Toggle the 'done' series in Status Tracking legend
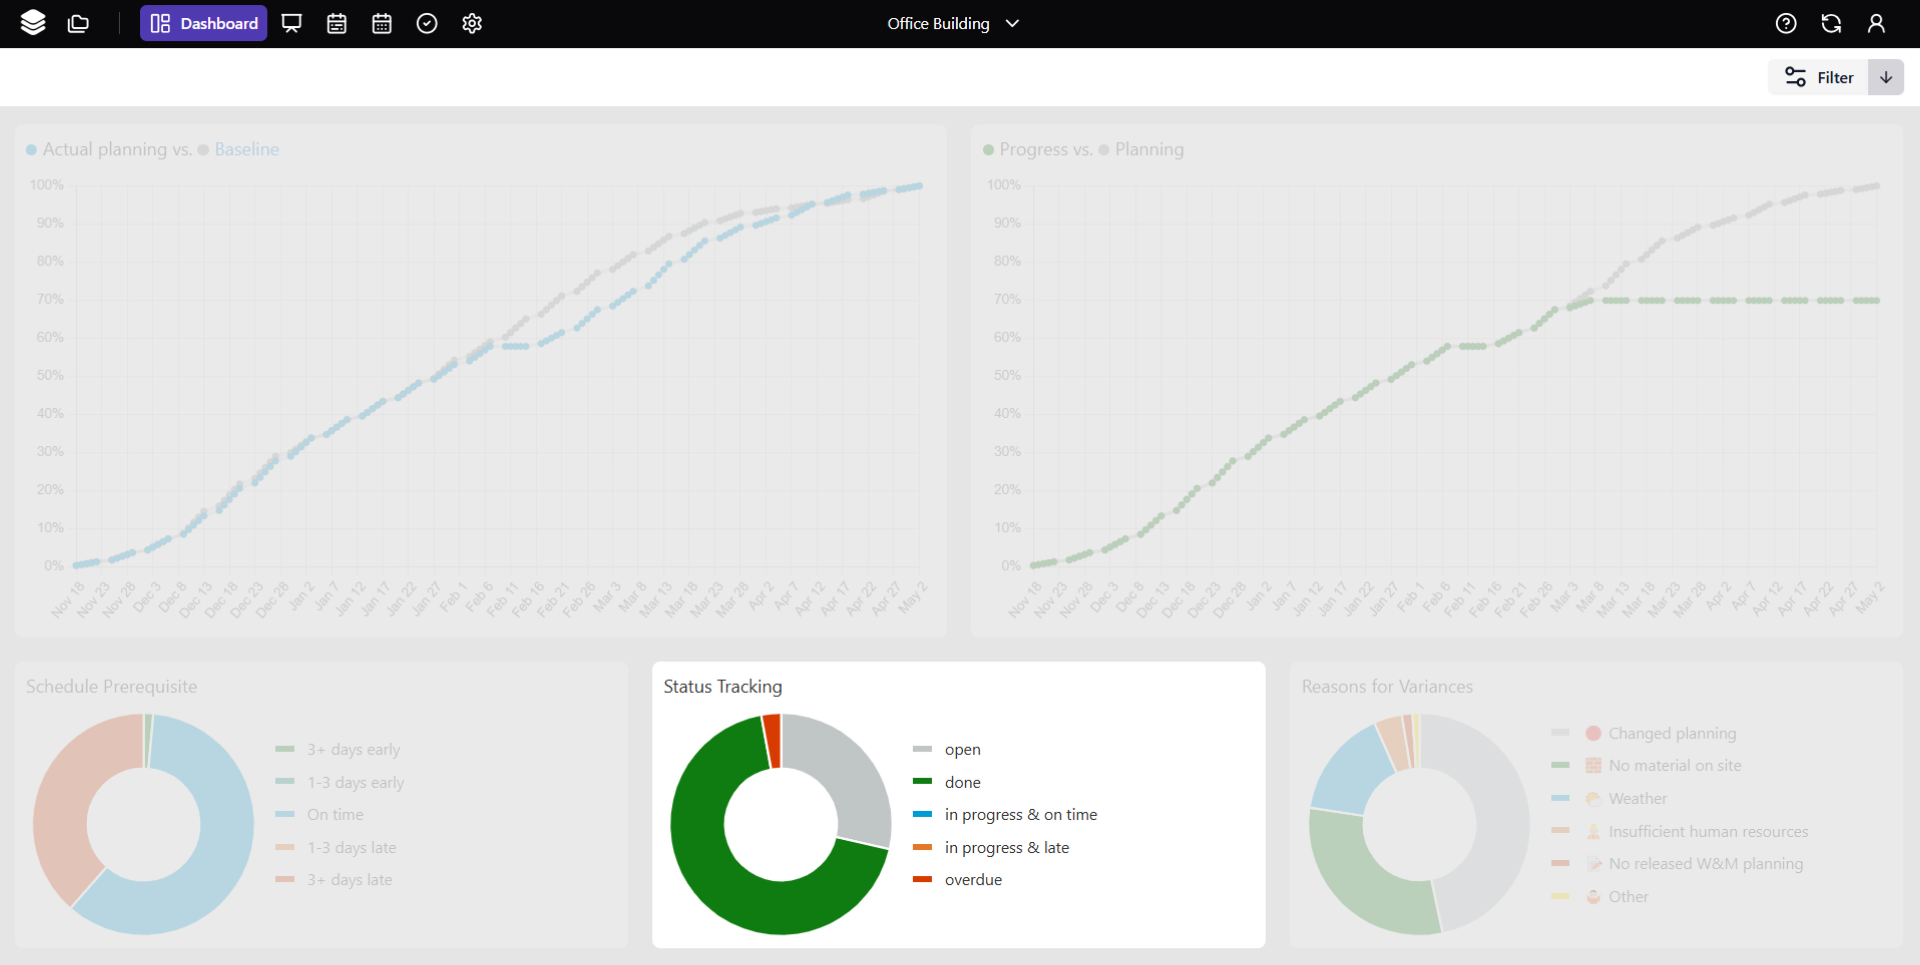Screen dimensions: 1920x965 (962, 782)
